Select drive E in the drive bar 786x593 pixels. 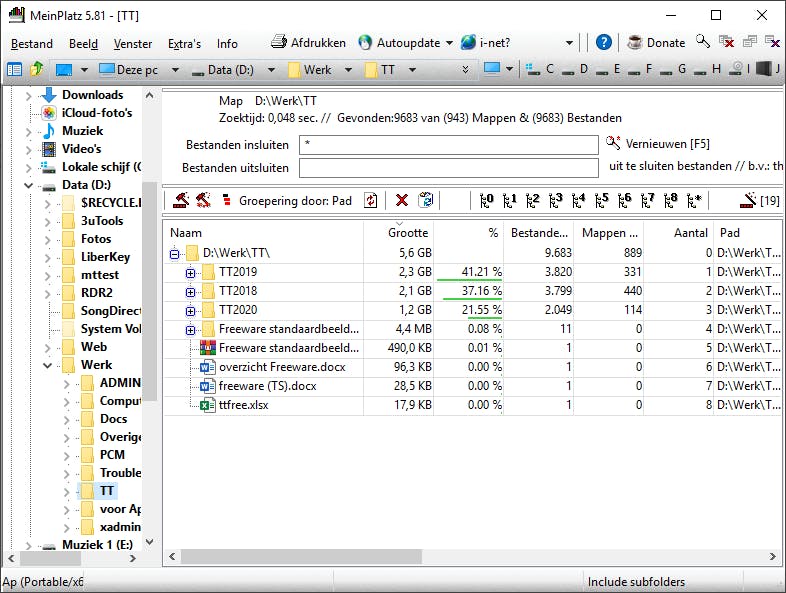(609, 69)
